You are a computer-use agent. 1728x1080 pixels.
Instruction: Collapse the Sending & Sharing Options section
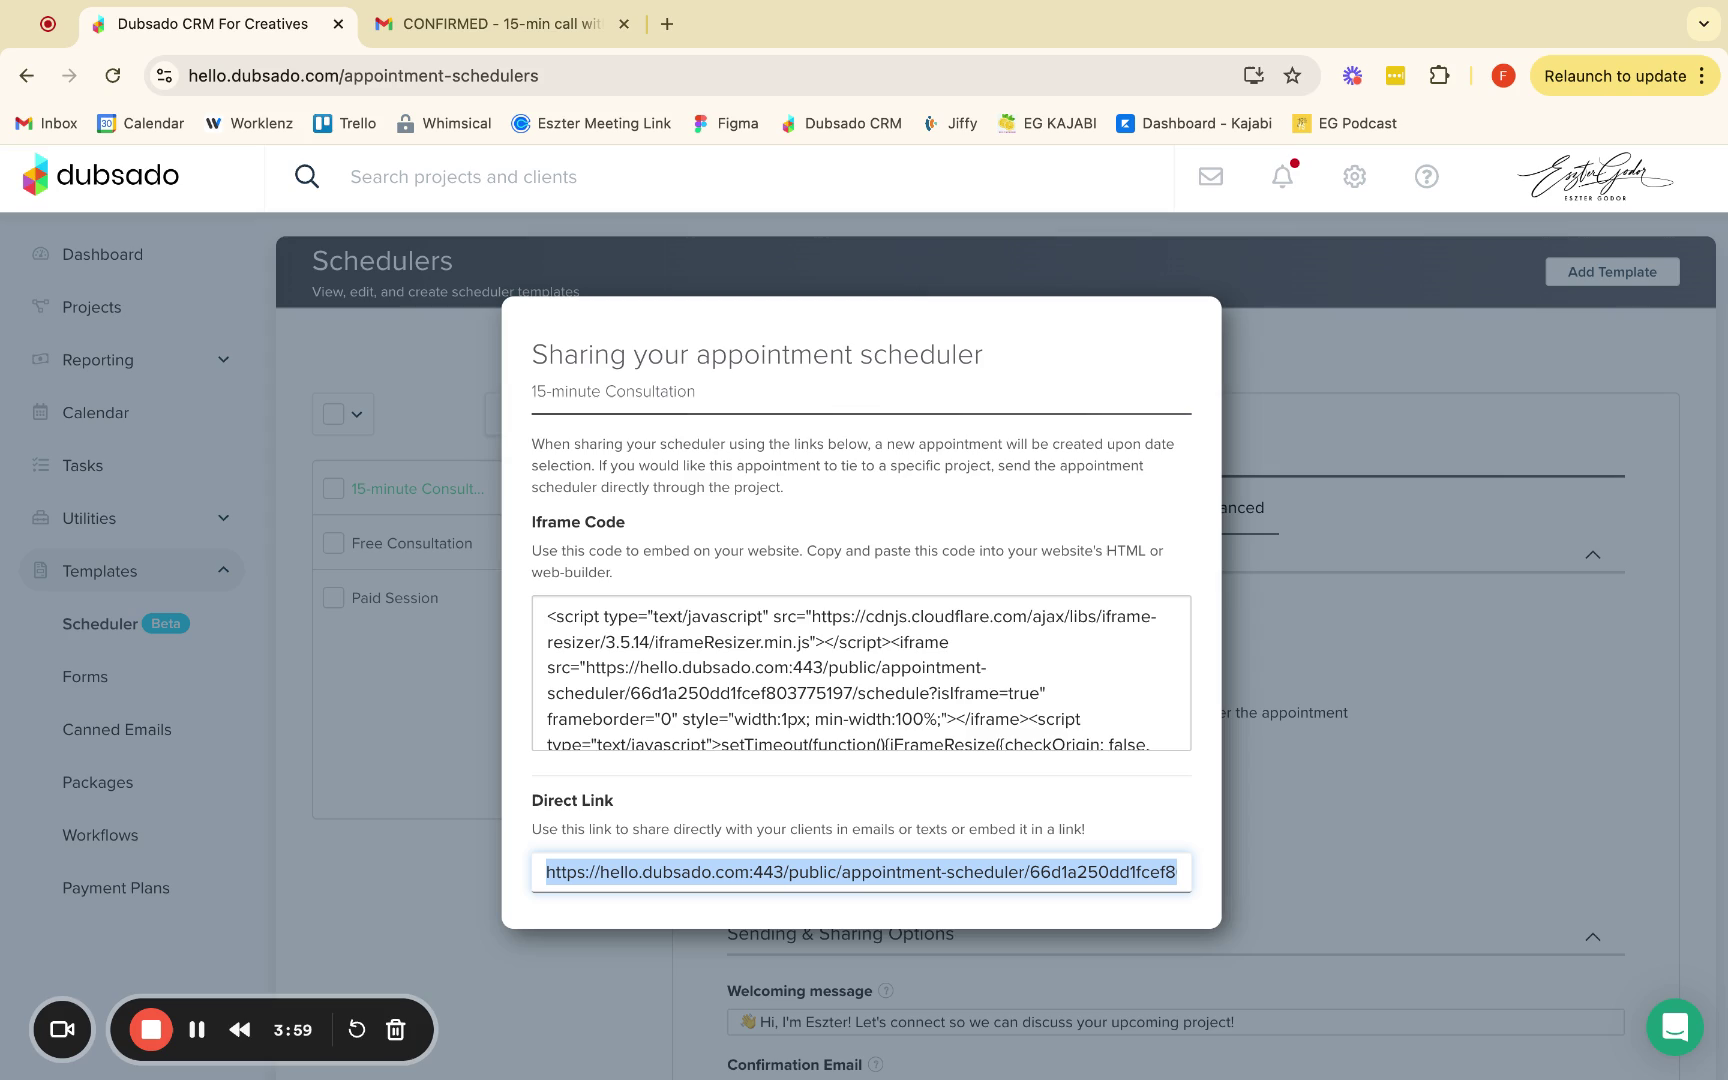(1593, 937)
